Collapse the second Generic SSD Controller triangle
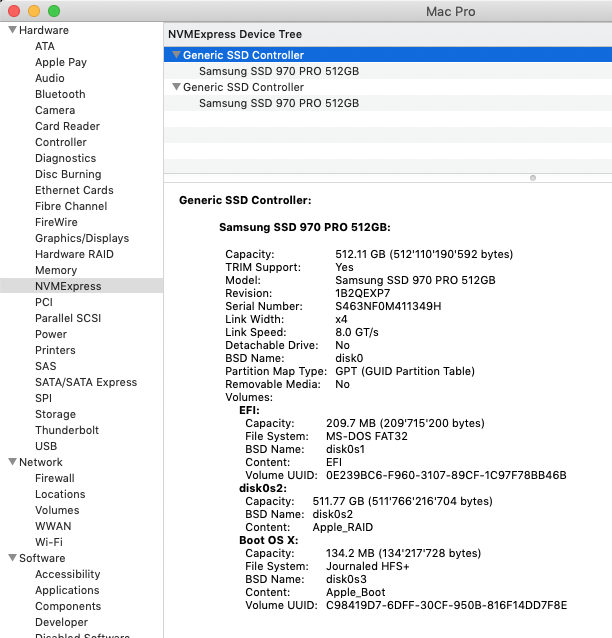This screenshot has height=638, width=612. [176, 87]
